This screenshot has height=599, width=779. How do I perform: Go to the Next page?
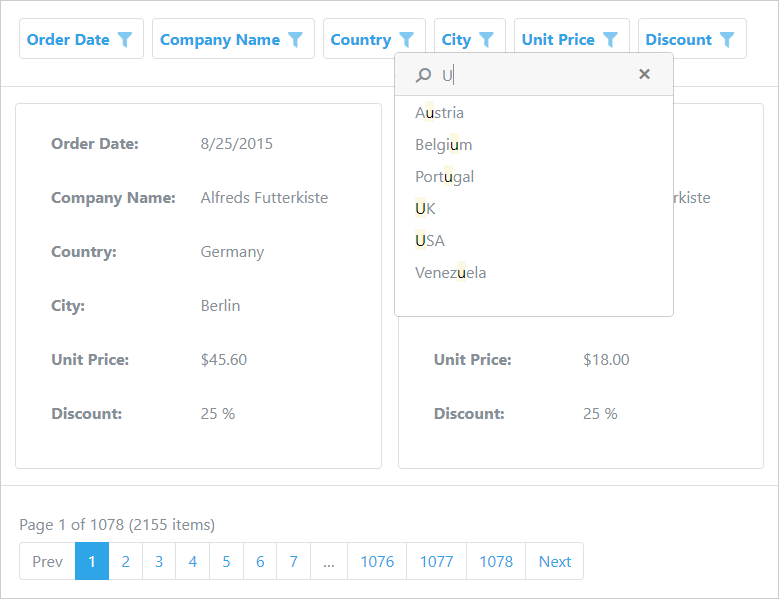(x=554, y=561)
